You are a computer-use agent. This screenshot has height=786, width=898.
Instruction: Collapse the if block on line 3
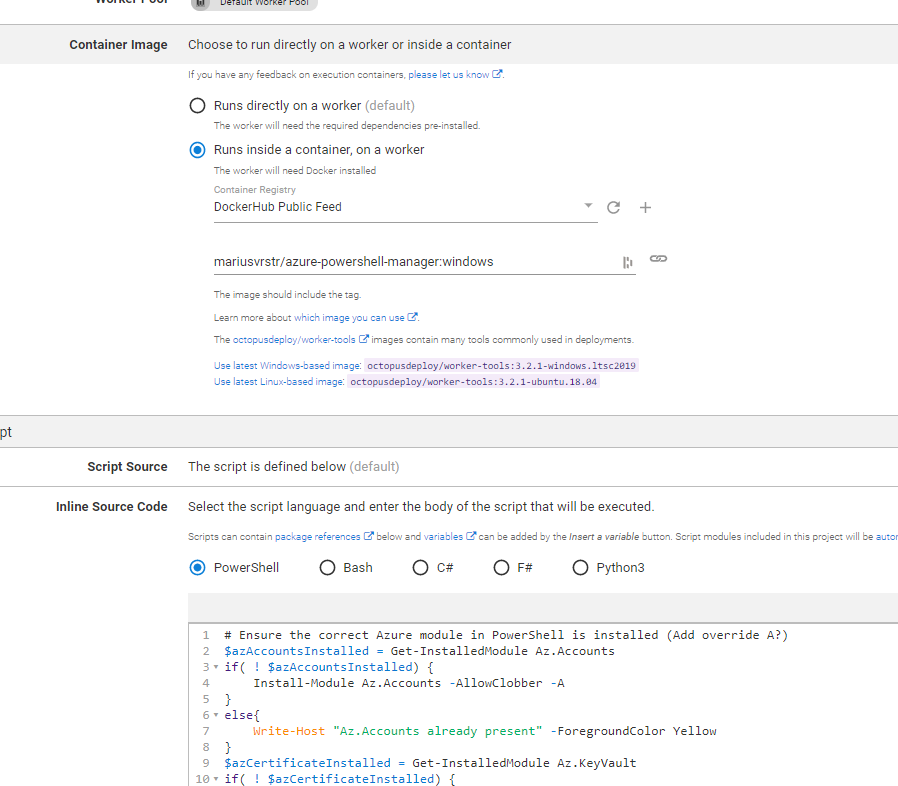215,667
